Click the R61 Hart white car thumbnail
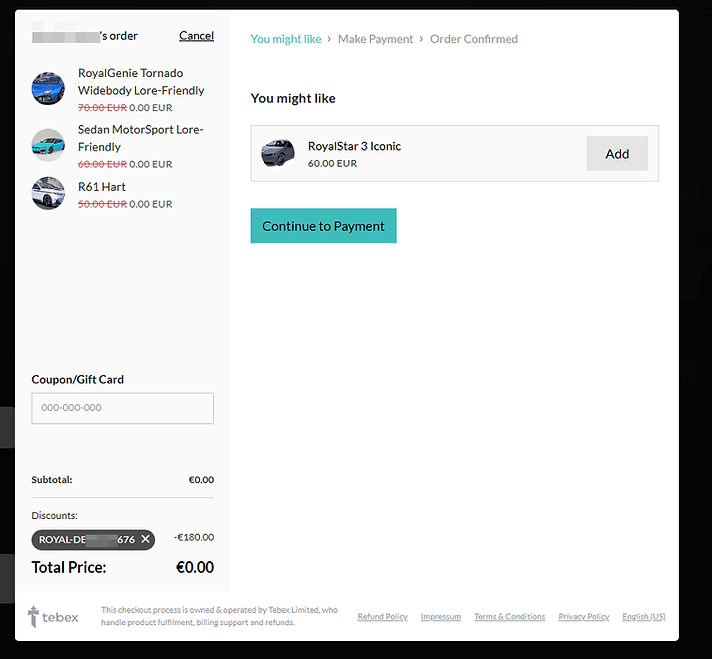This screenshot has width=712, height=659. (x=48, y=193)
